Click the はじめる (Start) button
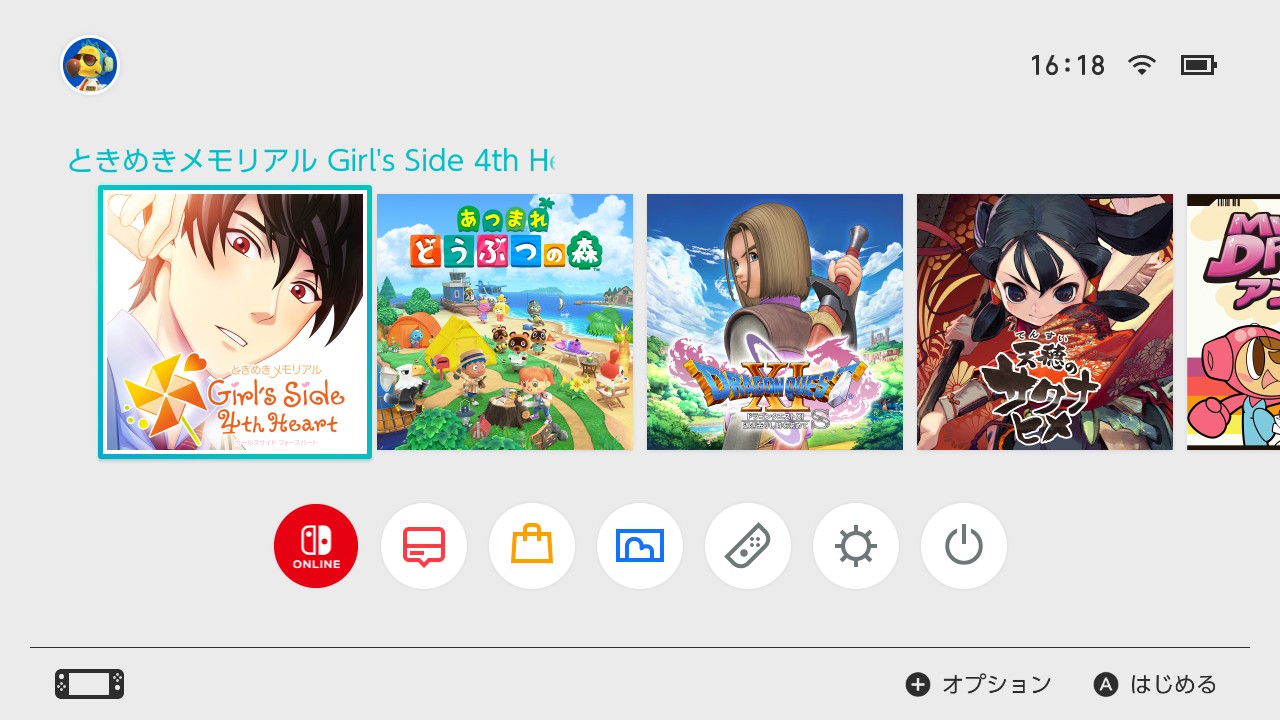Image resolution: width=1280 pixels, height=720 pixels. pos(1155,684)
